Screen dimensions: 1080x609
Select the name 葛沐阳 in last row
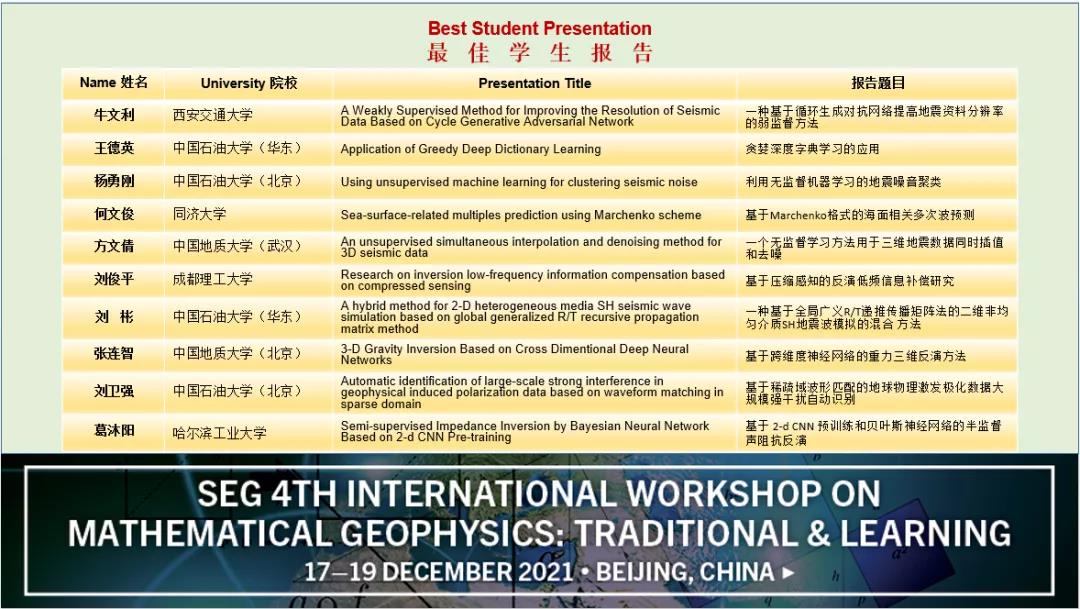click(x=113, y=433)
